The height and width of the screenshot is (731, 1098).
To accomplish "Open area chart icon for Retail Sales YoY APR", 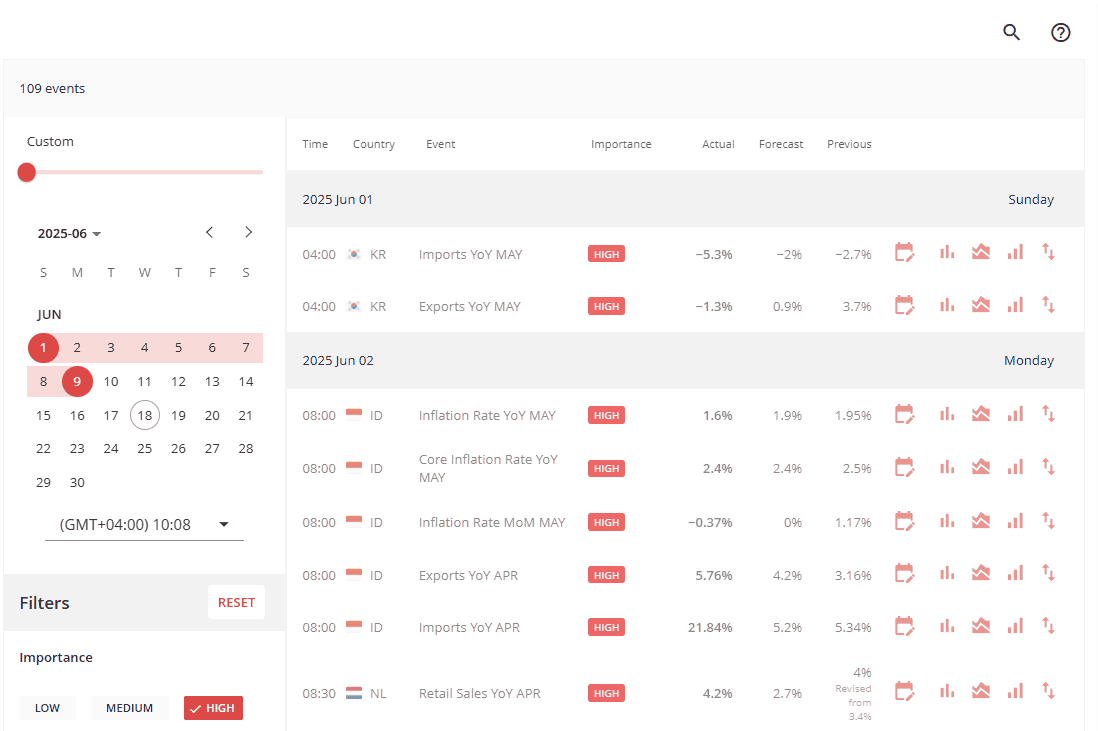I will click(981, 691).
